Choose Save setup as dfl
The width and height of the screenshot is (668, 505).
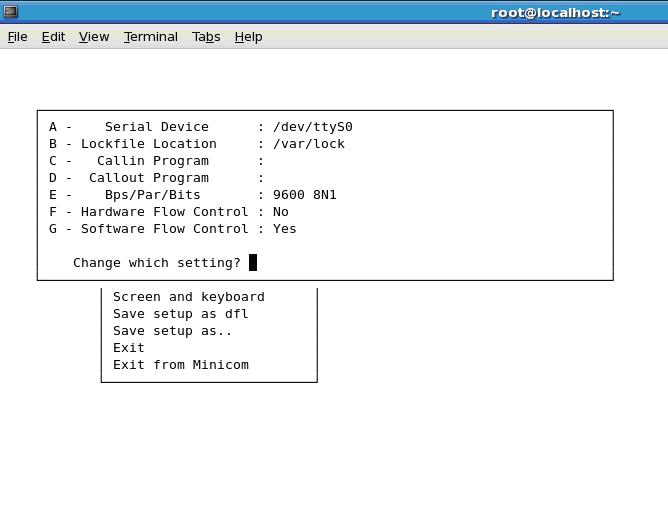coord(181,314)
